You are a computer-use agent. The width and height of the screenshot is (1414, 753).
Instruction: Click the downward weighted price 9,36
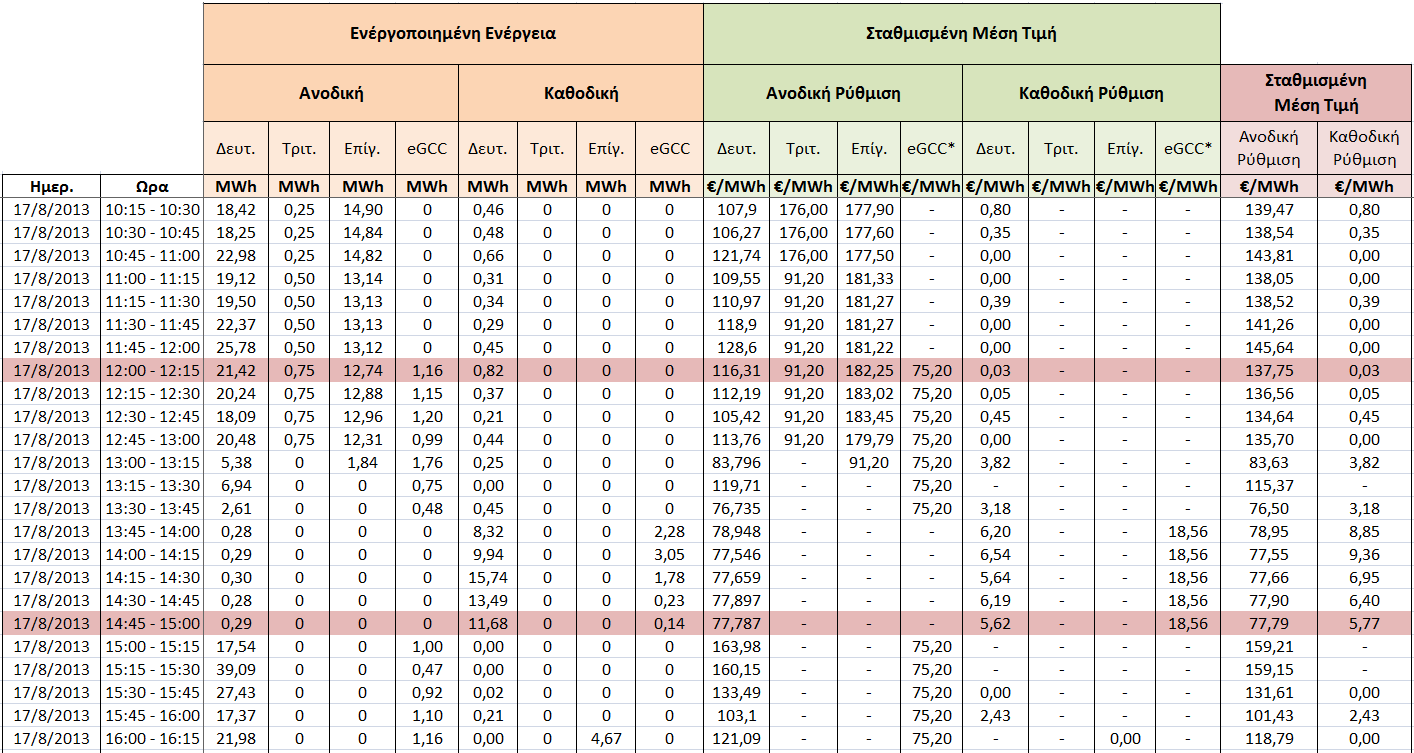[x=1365, y=555]
